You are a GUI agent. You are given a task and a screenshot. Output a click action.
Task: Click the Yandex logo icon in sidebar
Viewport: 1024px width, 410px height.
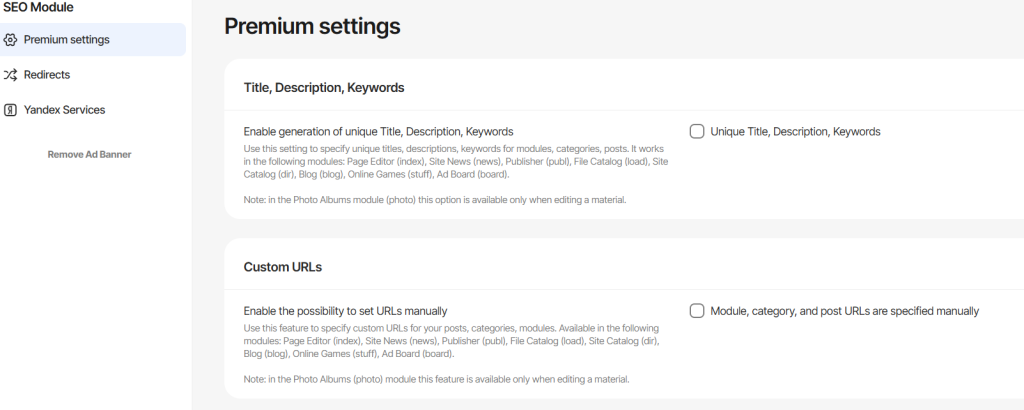tap(10, 110)
